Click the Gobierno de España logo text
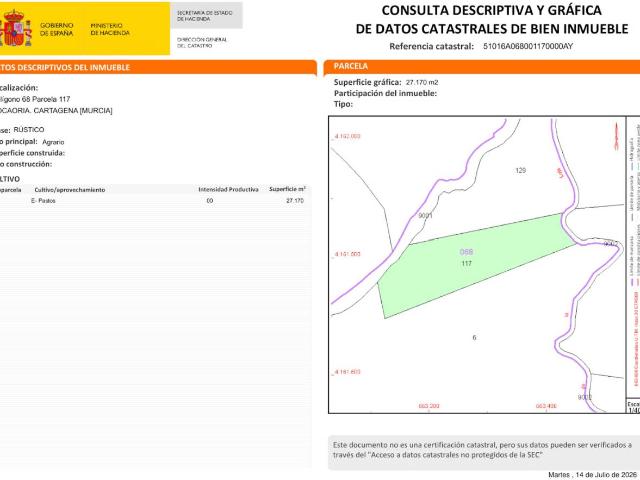640x480 pixels. pyautogui.click(x=56, y=29)
